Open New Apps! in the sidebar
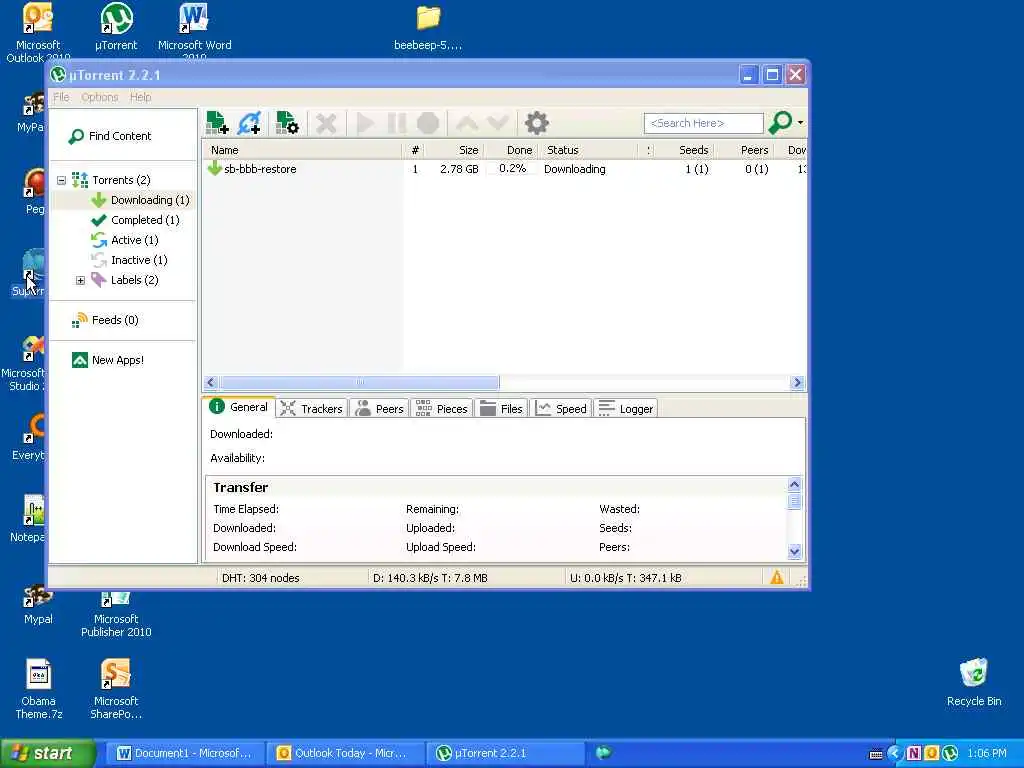1024x768 pixels. (108, 360)
